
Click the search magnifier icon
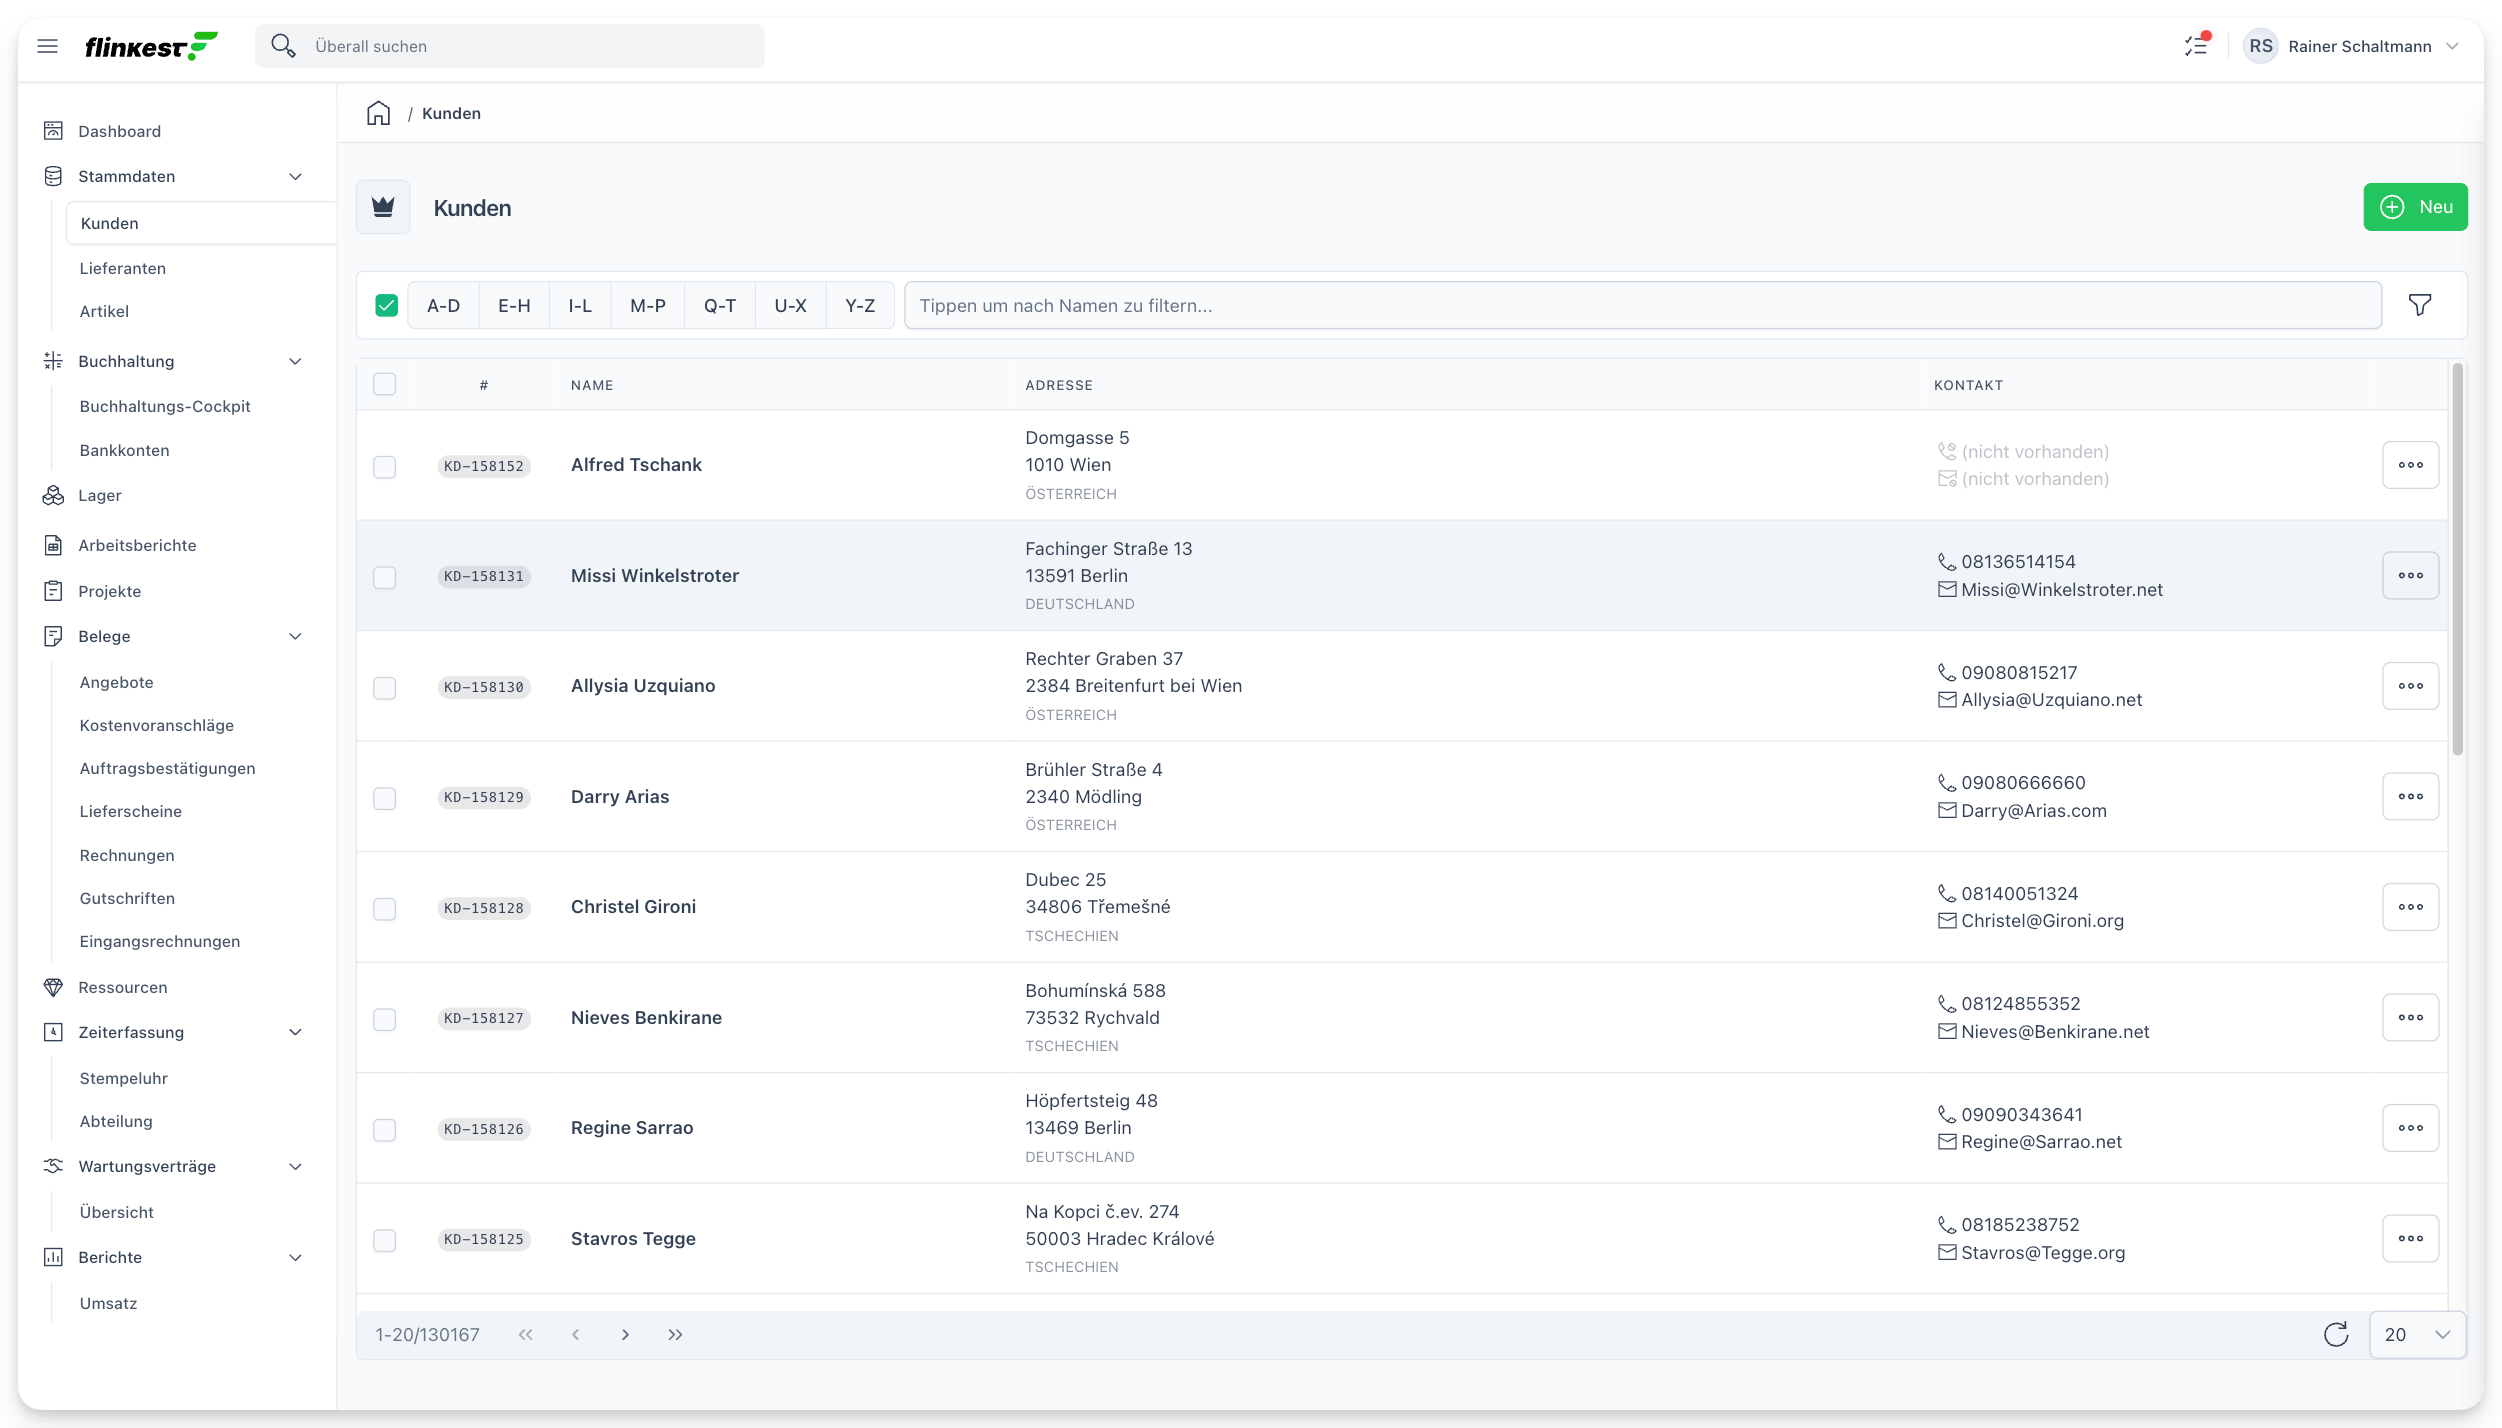click(283, 46)
